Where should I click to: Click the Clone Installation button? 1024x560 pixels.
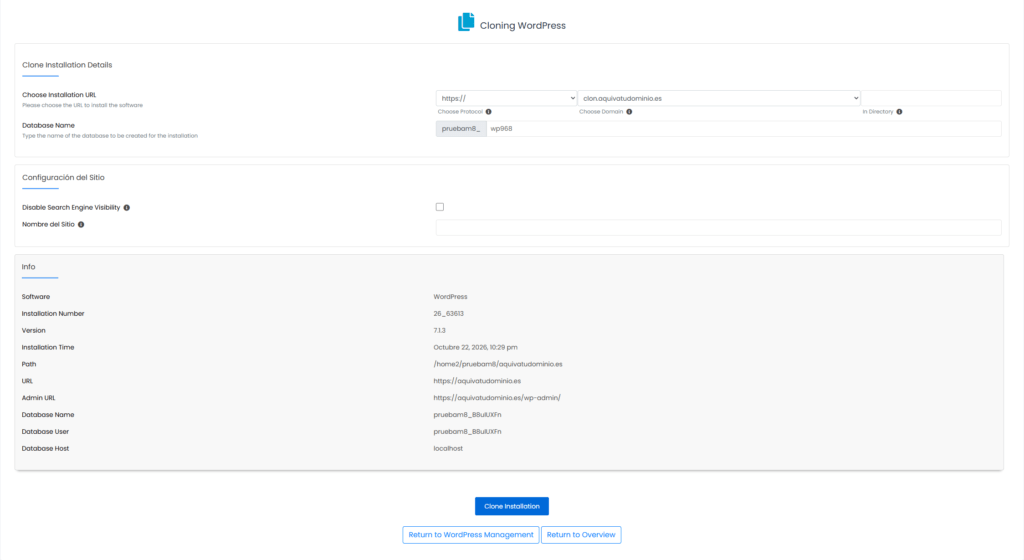[x=511, y=506]
